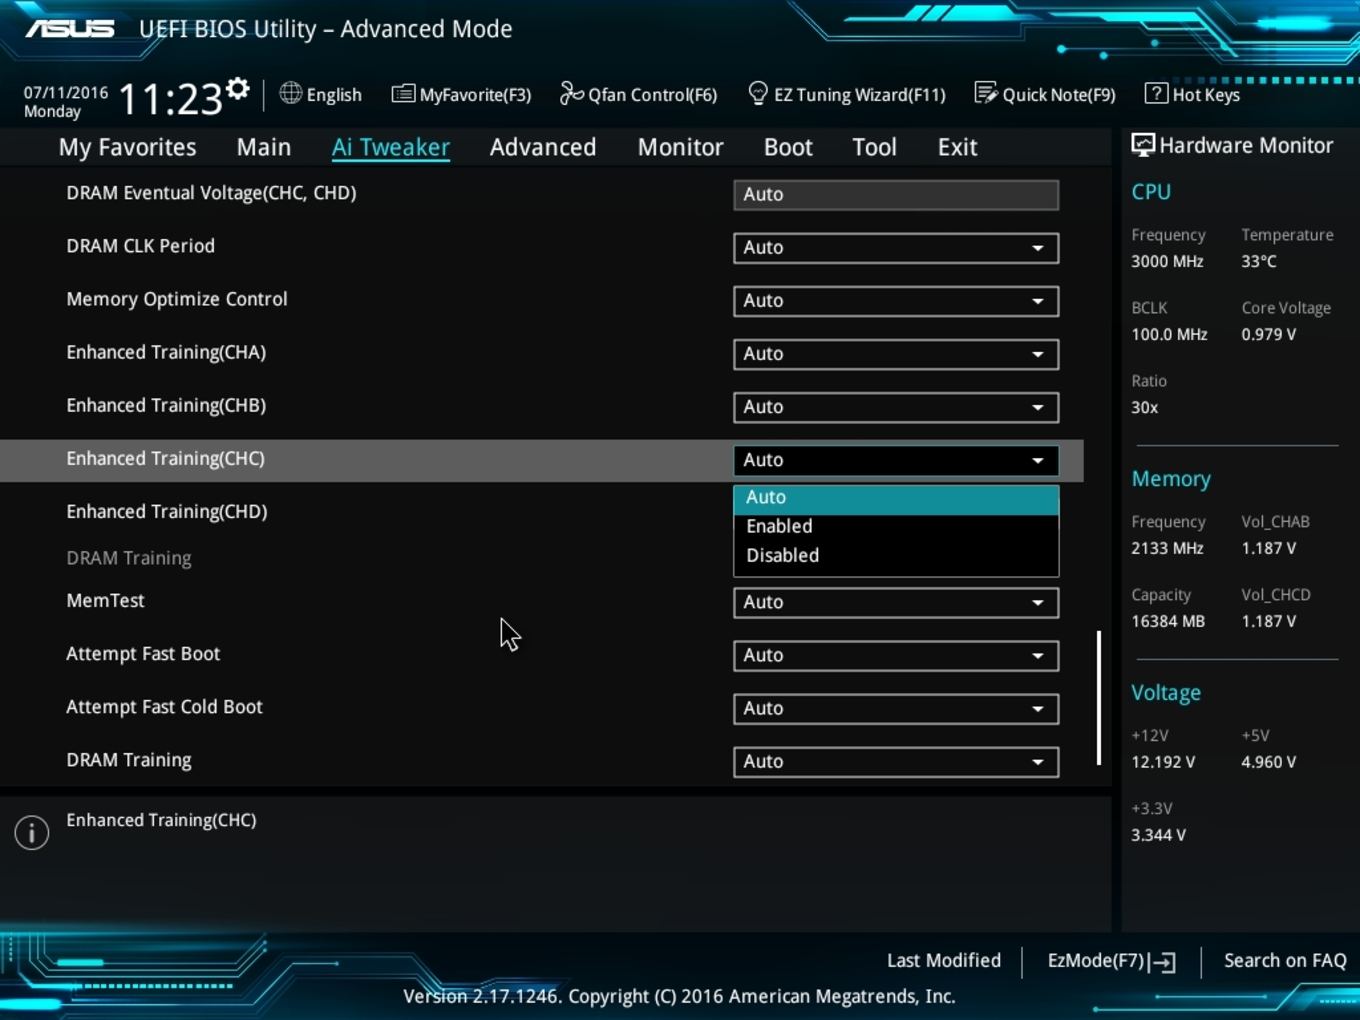Open the MemTest dropdown
The width and height of the screenshot is (1360, 1020).
pos(896,602)
